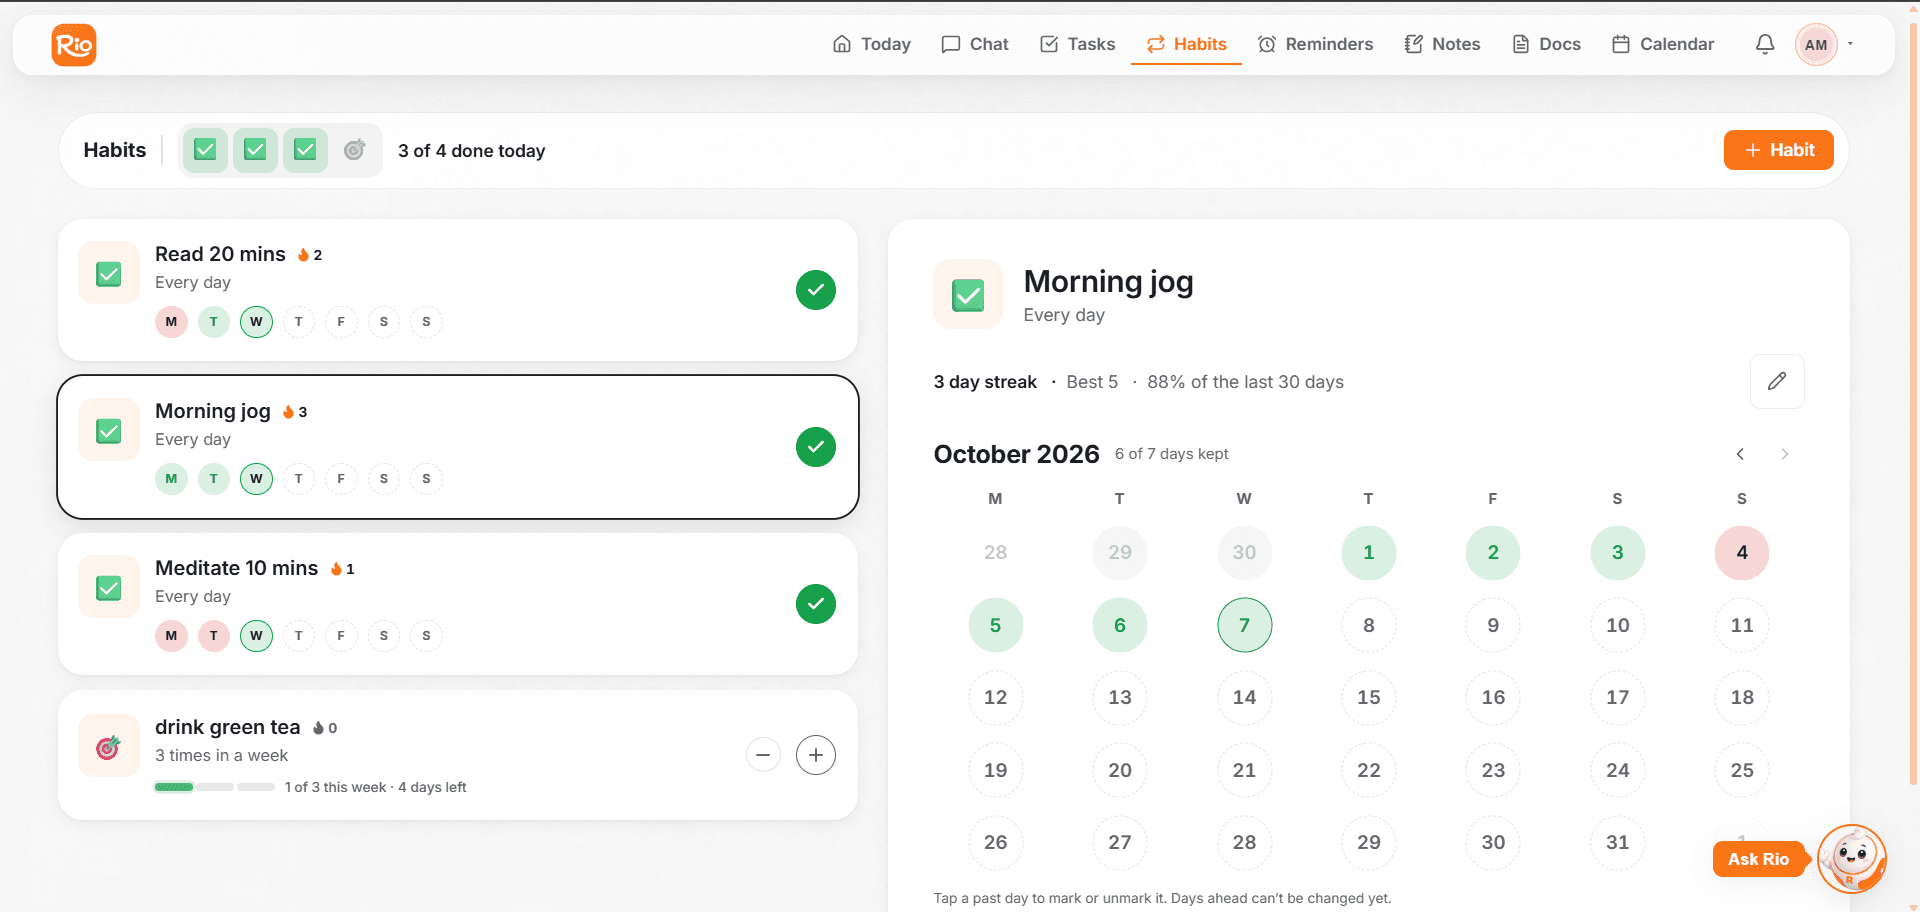The height and width of the screenshot is (912, 1920).
Task: Open the notifications bell
Action: [1765, 44]
